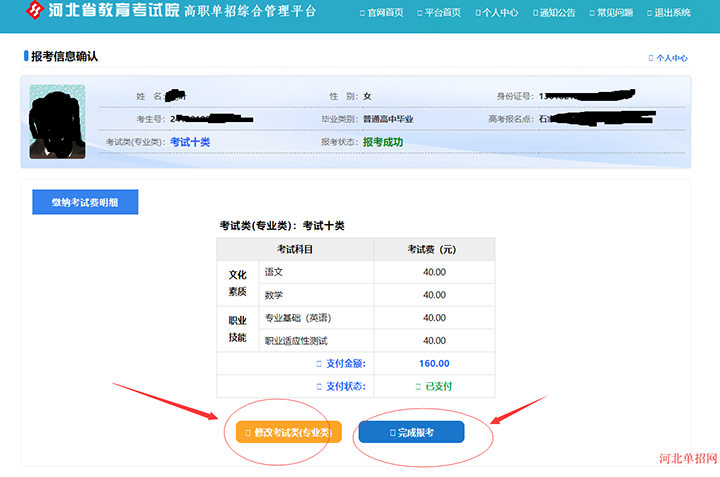Click the blue 考试十类 value in info panel
This screenshot has width=720, height=477.
(x=190, y=142)
